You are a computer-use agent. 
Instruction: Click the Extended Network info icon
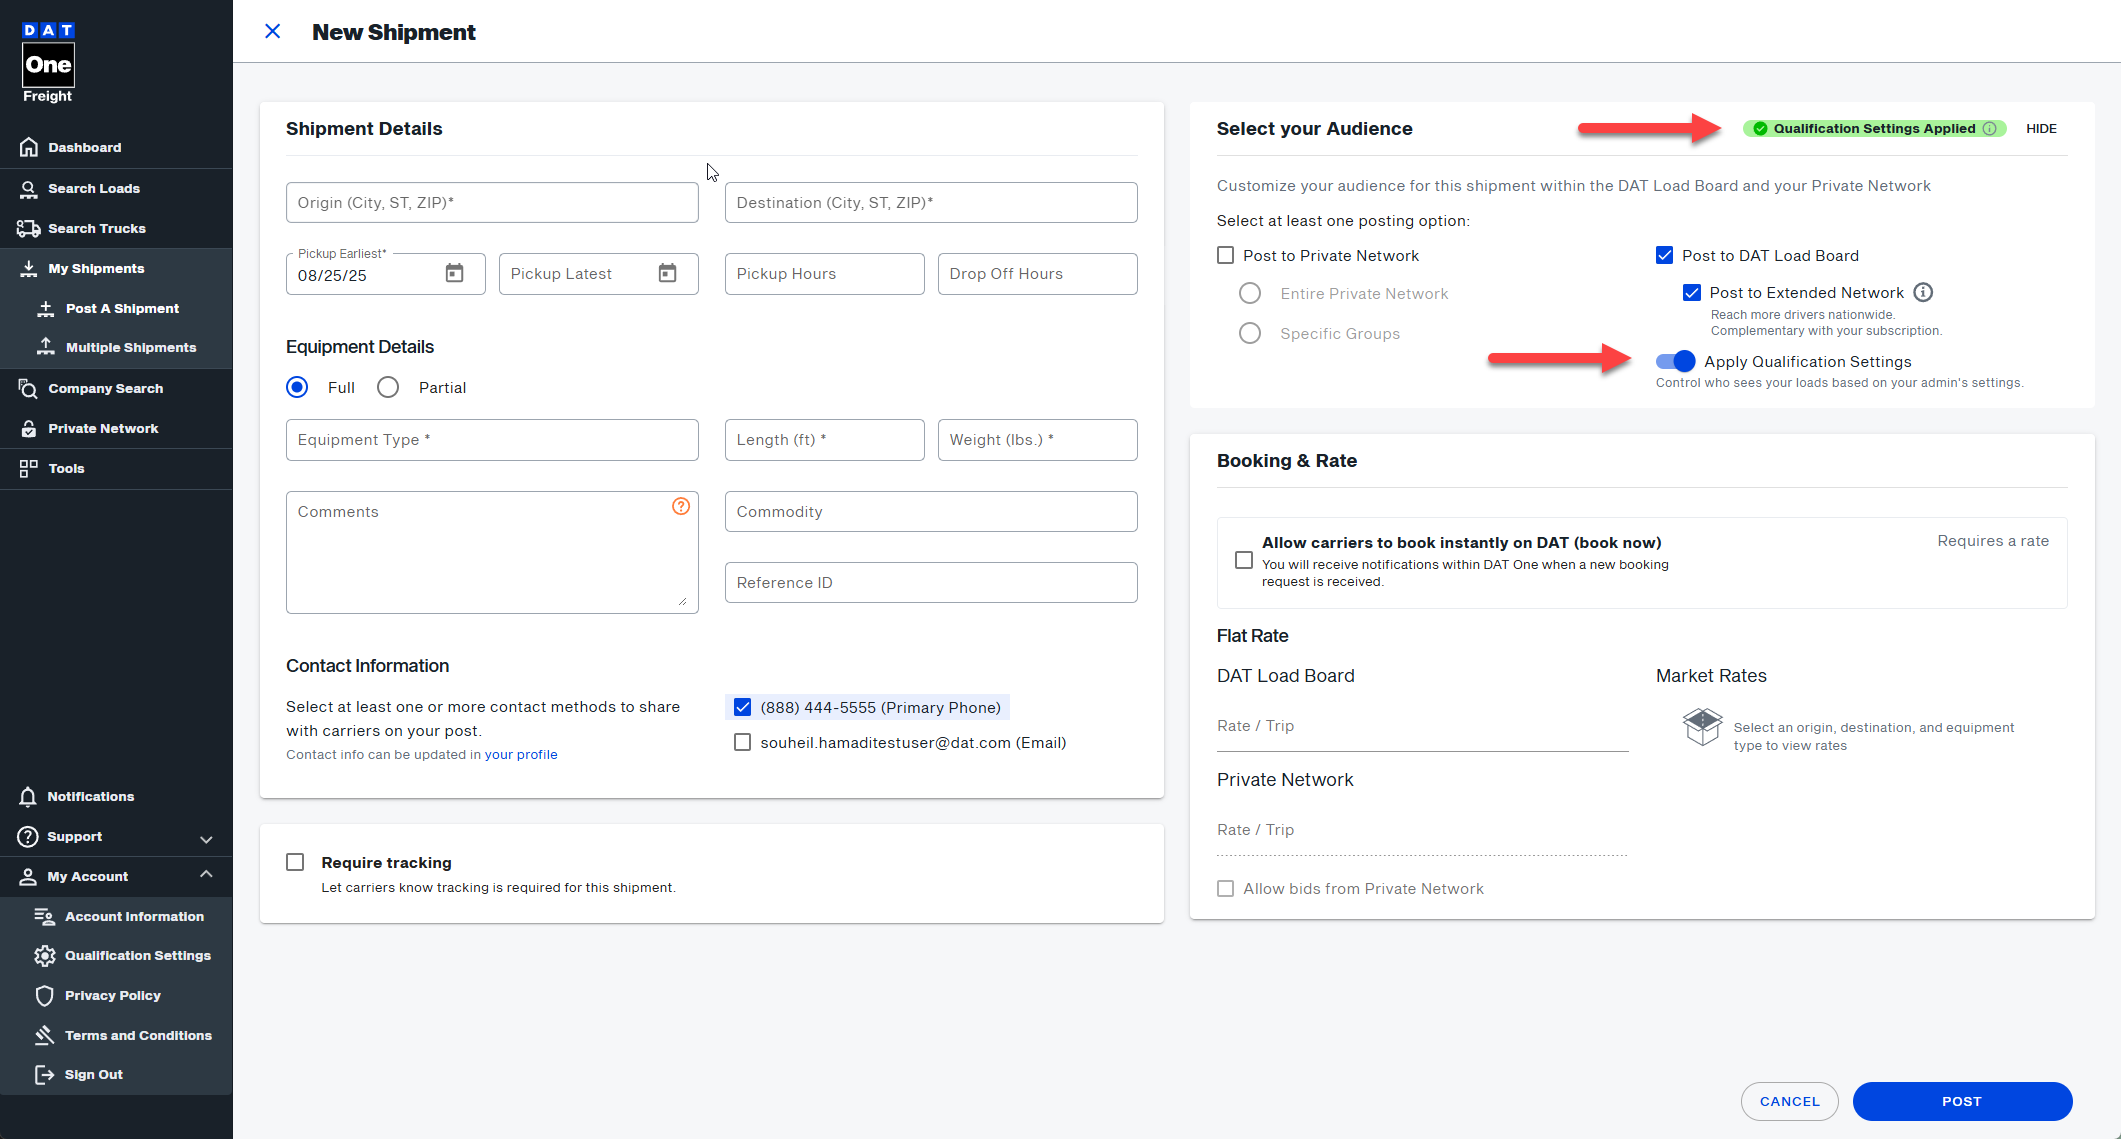pos(1923,292)
